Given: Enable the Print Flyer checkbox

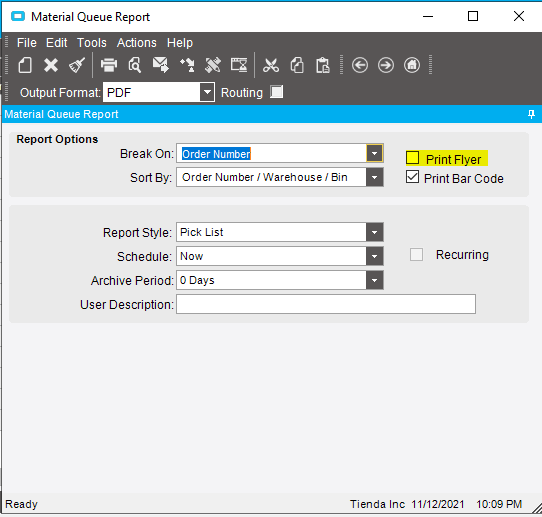Looking at the screenshot, I should (412, 158).
